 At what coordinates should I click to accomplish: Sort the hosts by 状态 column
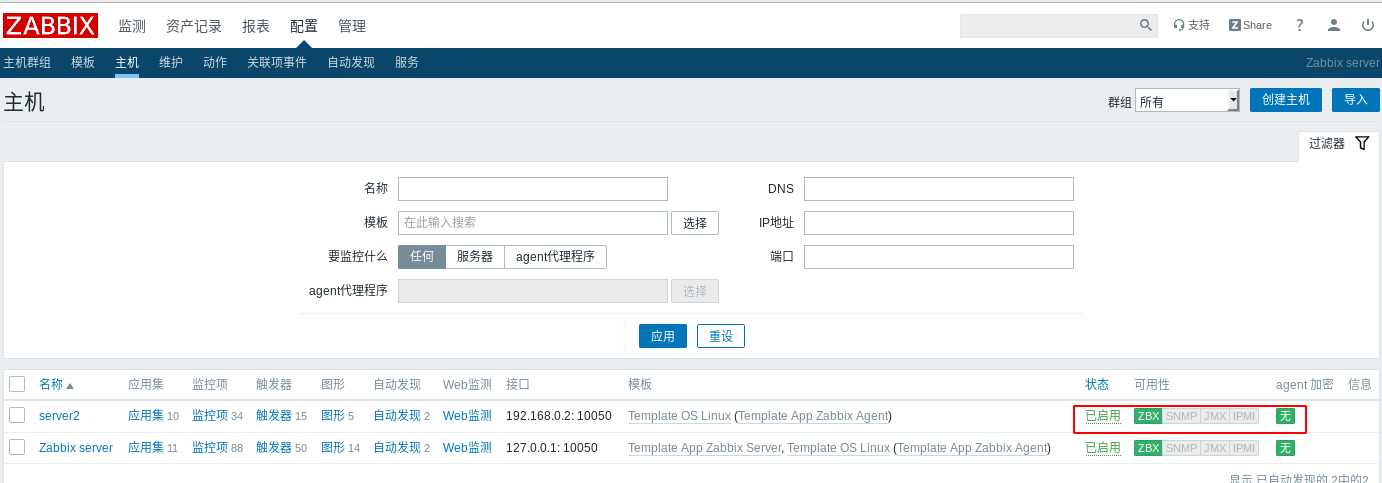tap(1097, 384)
